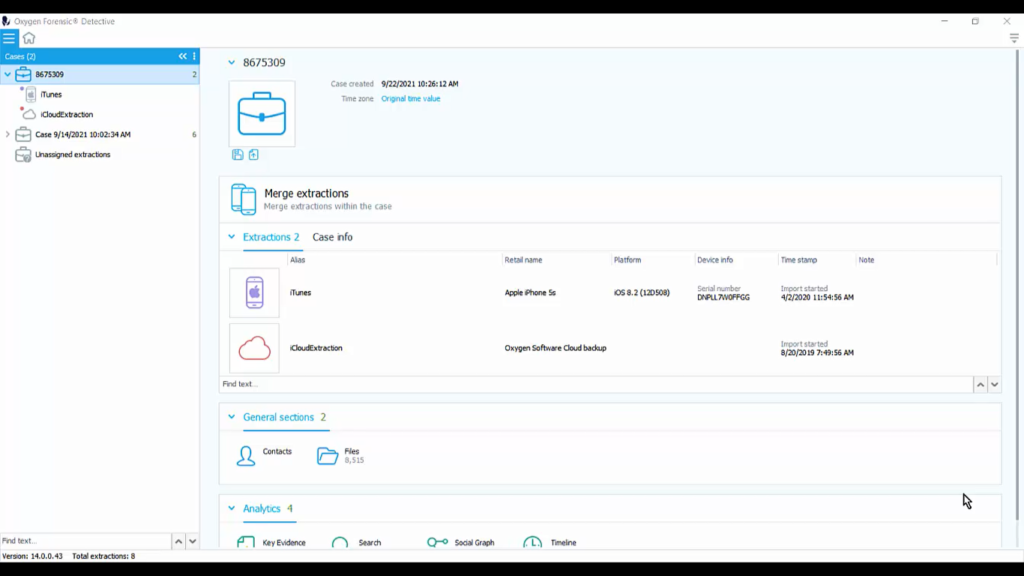Open the hamburger main menu
This screenshot has height=576, width=1024.
8,38
